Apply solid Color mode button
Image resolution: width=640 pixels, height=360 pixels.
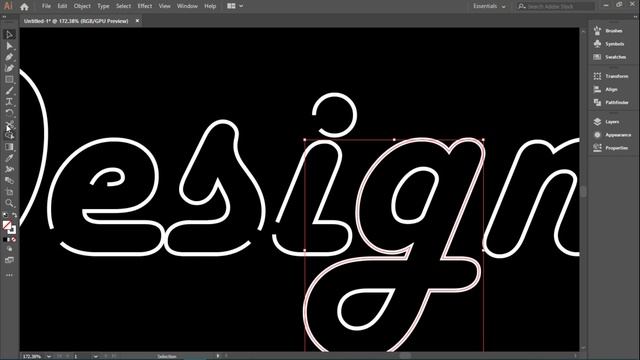pyautogui.click(x=5, y=240)
